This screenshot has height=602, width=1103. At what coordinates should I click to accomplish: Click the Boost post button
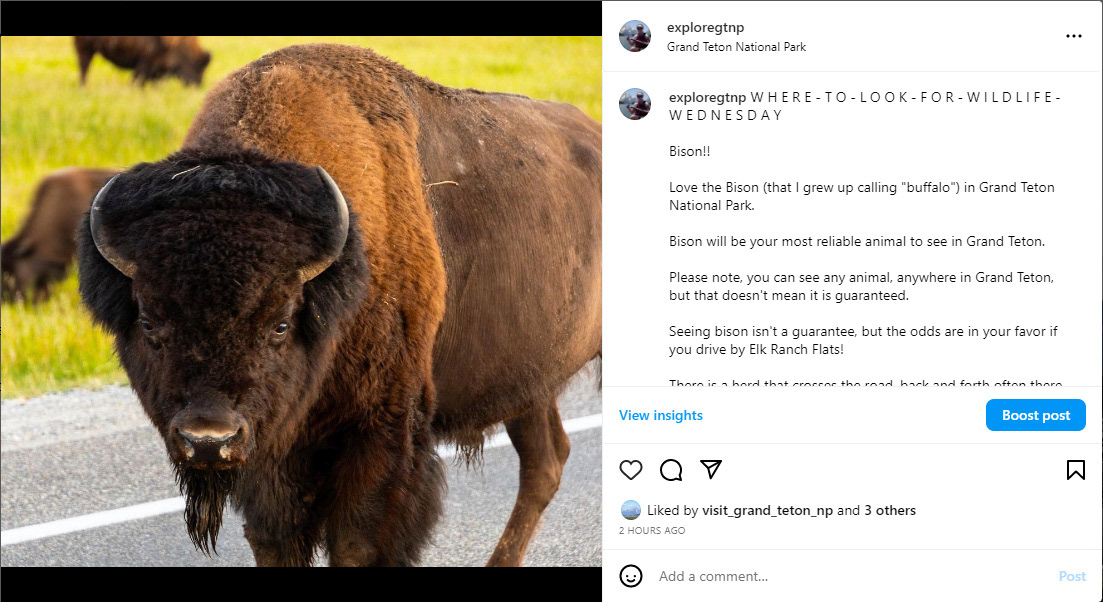pos(1035,415)
